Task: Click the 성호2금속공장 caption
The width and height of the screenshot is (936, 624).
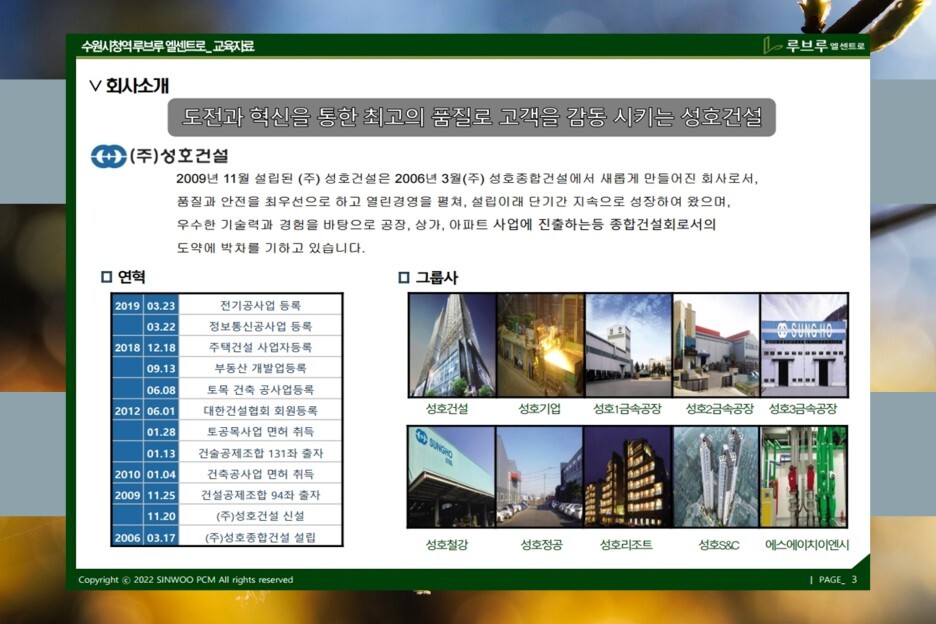Action: pos(719,409)
